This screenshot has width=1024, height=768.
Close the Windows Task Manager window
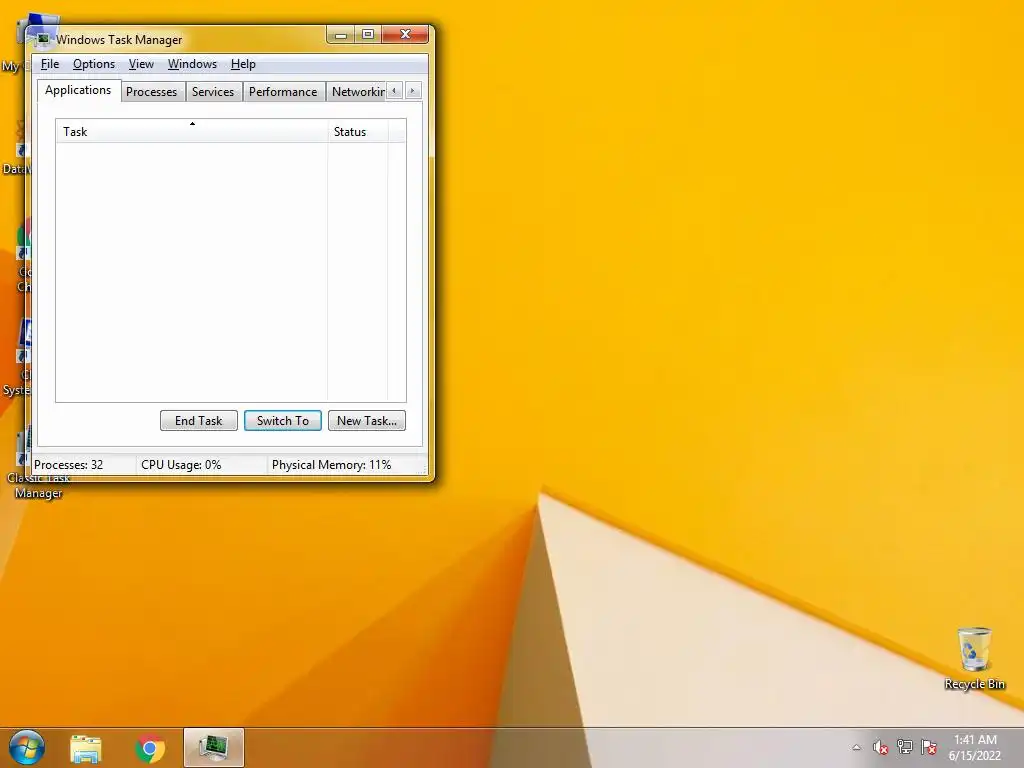pyautogui.click(x=405, y=35)
